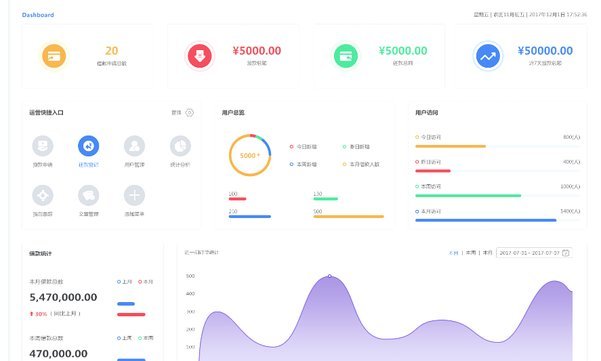The image size is (601, 361).
Task: Toggle the orange-circle legend item in the user overview
Action: 361,164
